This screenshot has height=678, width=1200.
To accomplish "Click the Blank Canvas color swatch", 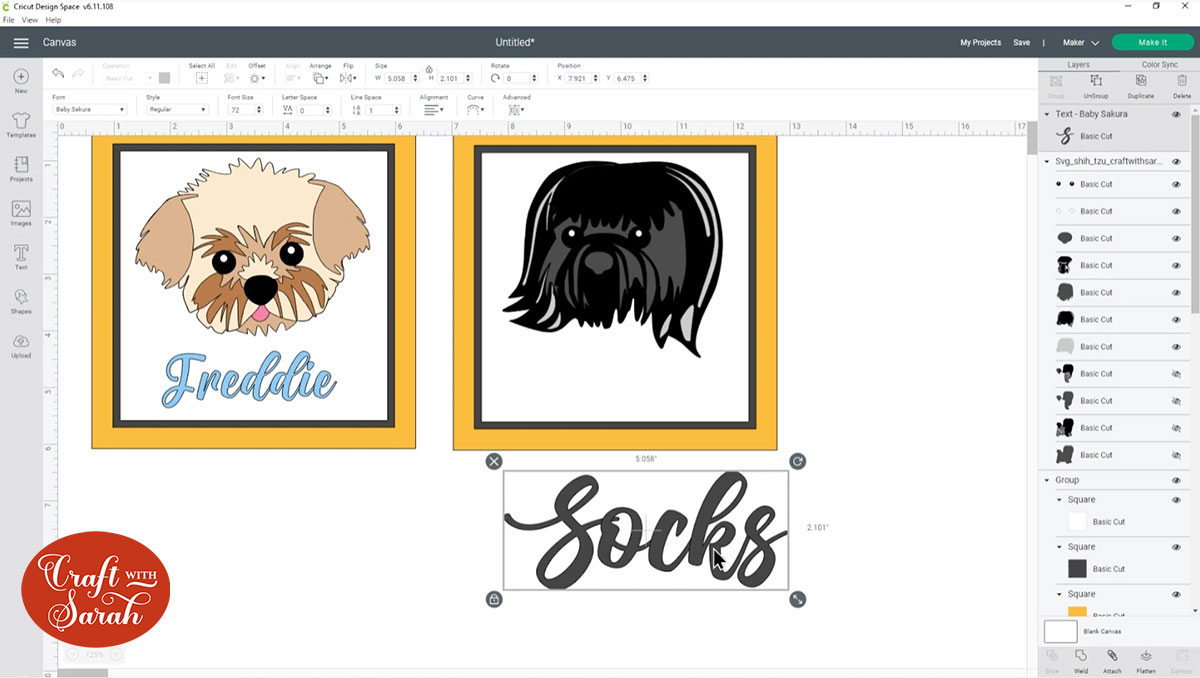I will click(1060, 631).
